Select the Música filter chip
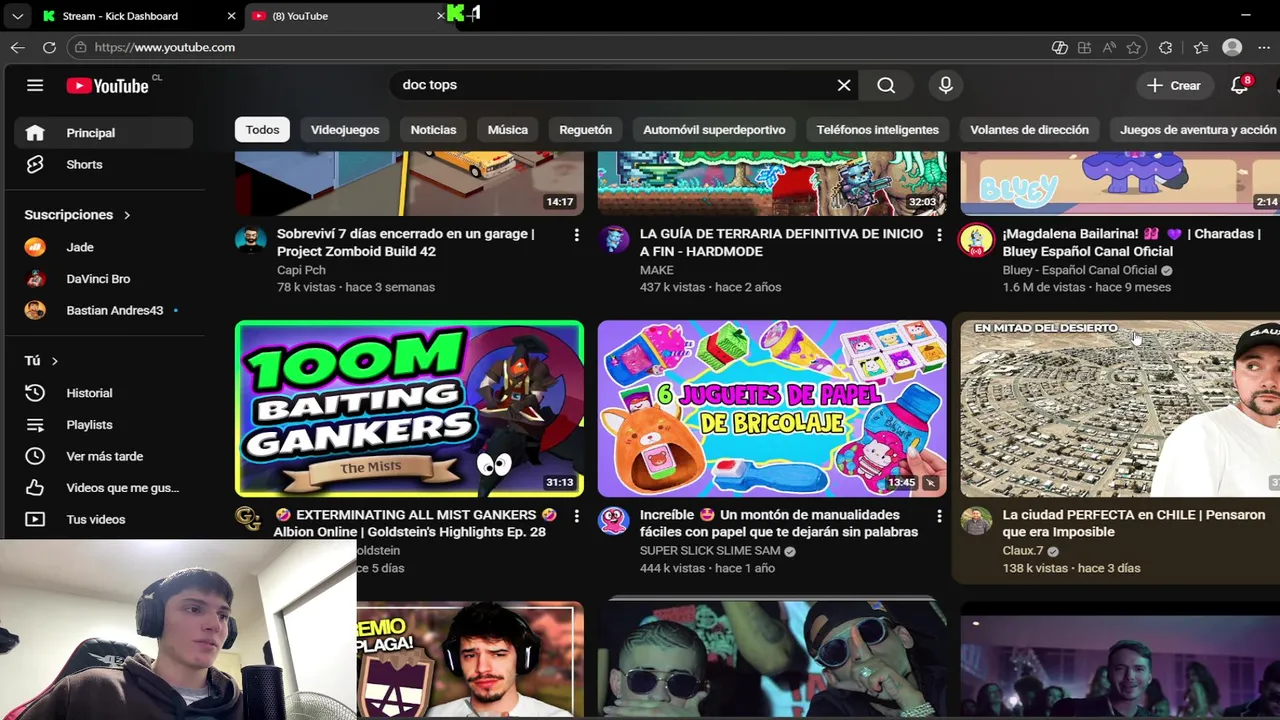The height and width of the screenshot is (720, 1280). [x=508, y=130]
